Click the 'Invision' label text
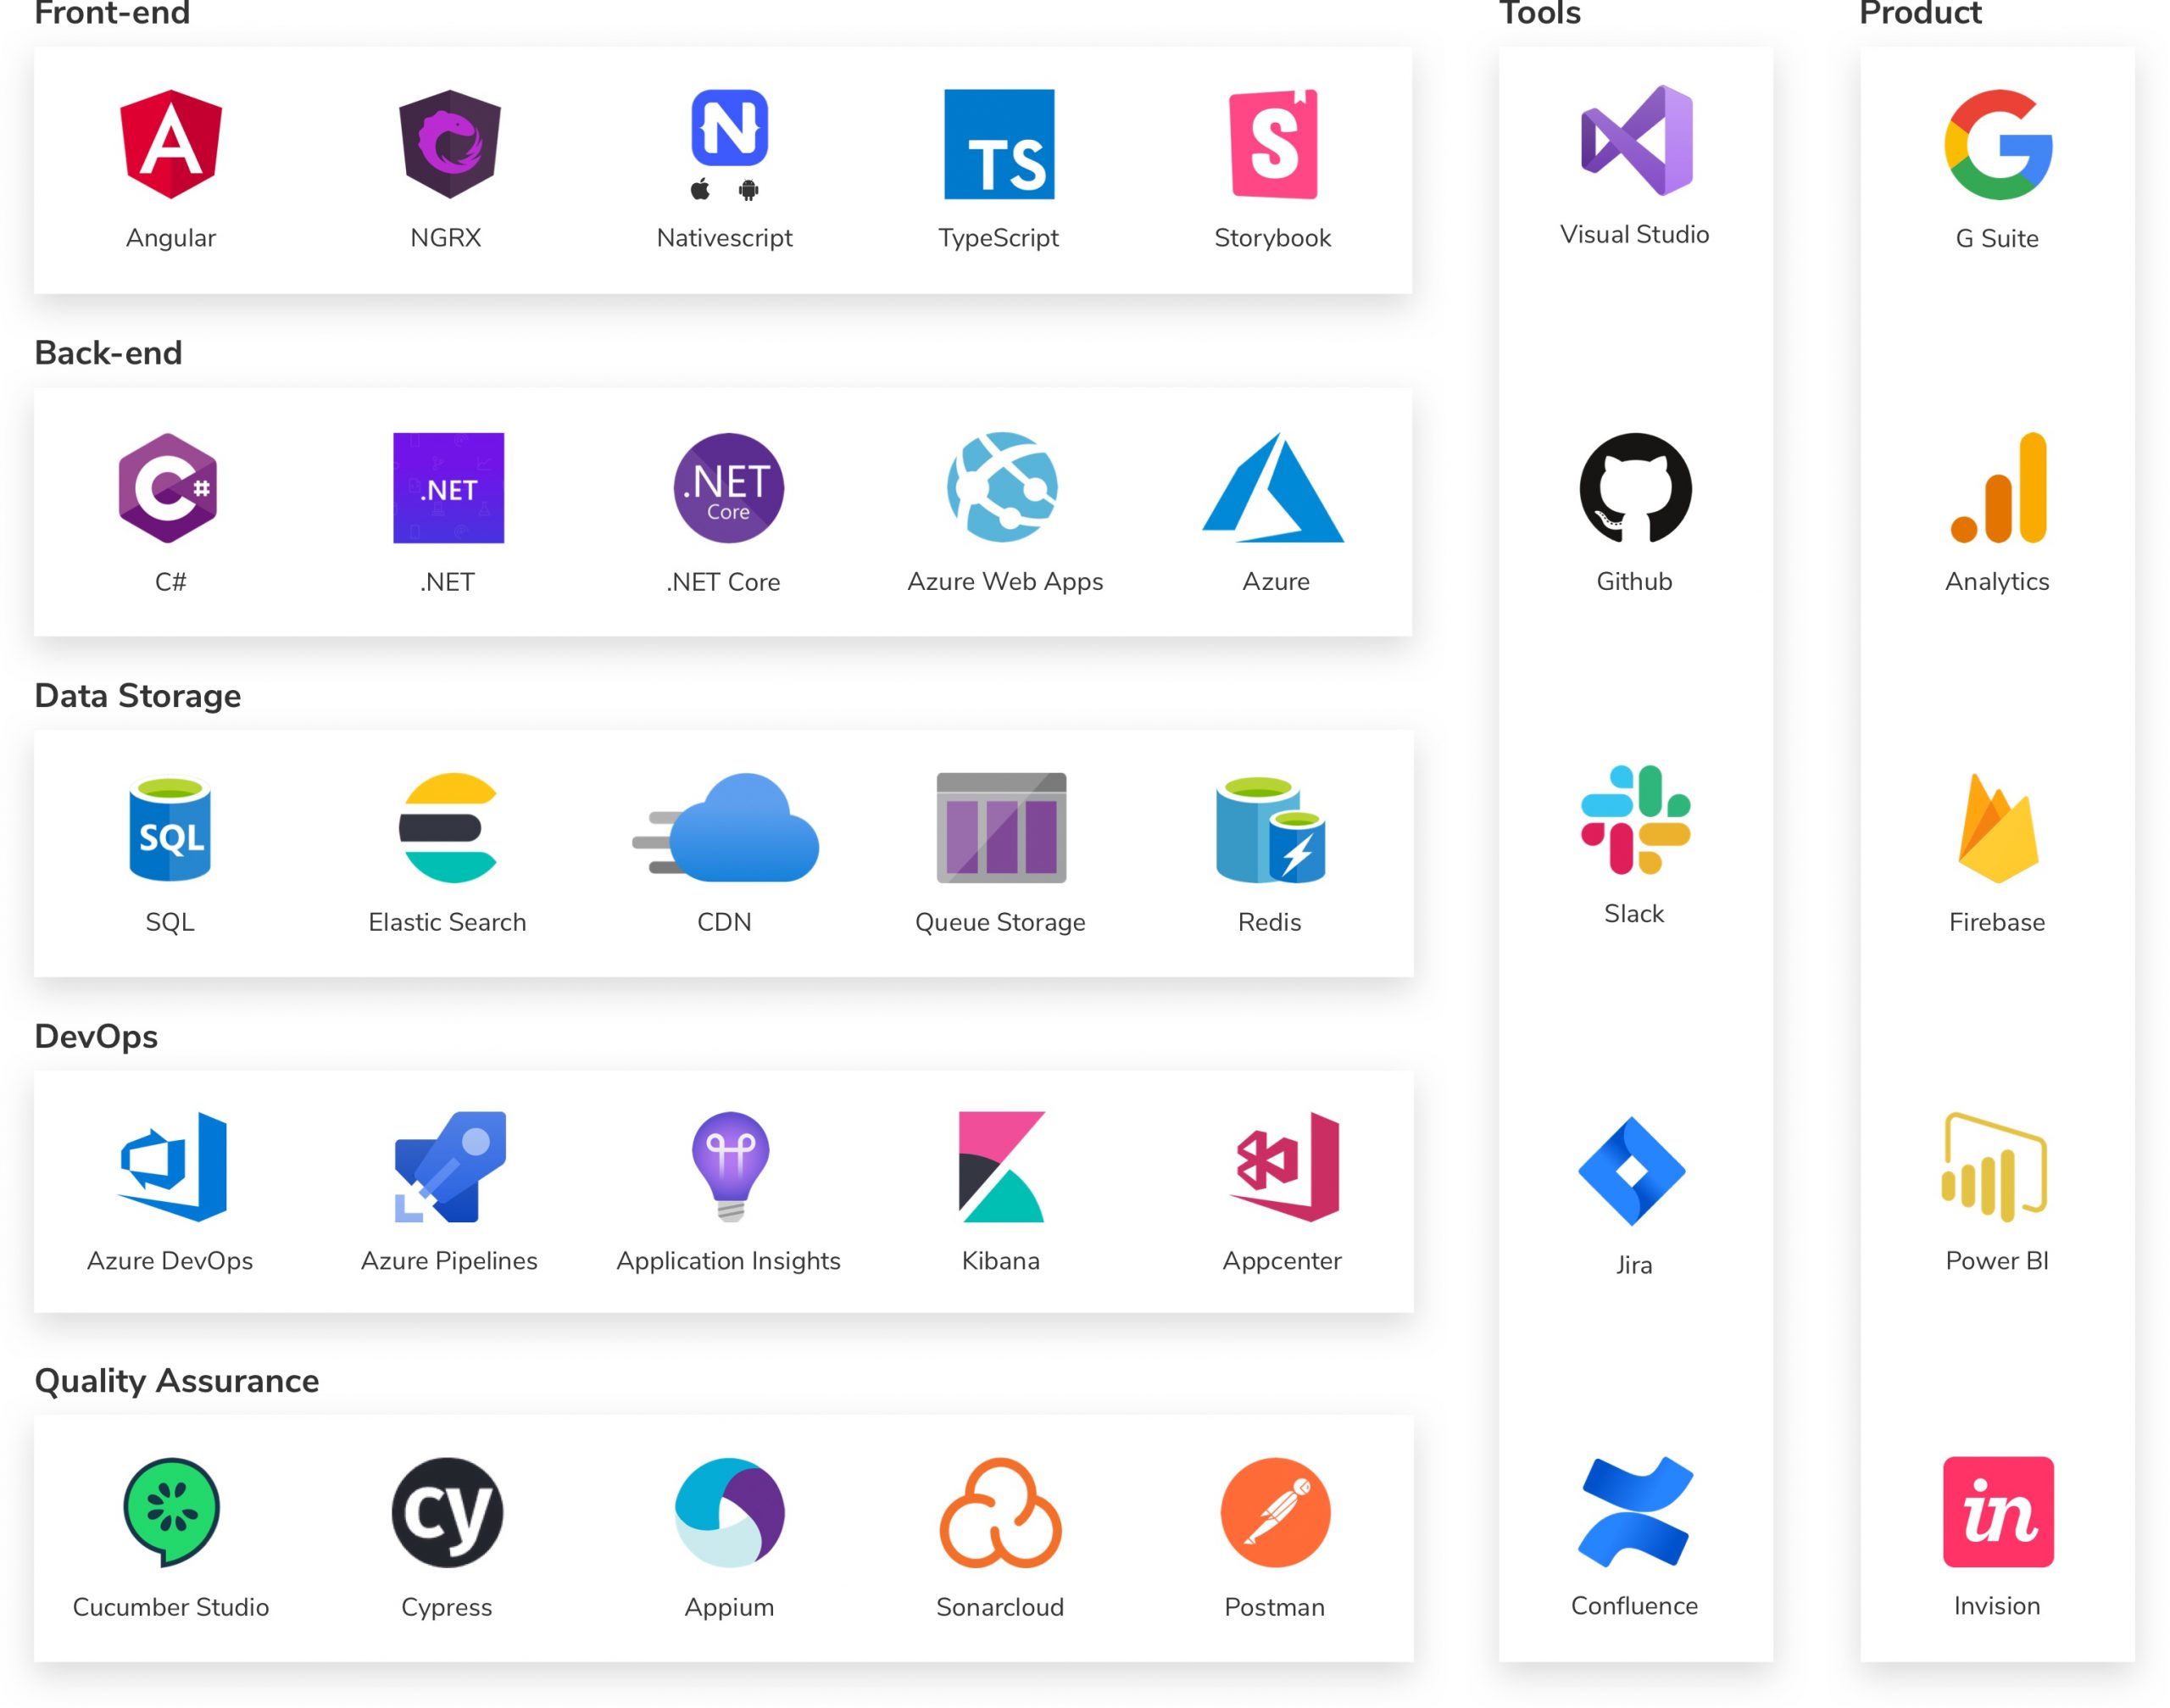The height and width of the screenshot is (1708, 2170). 1997,1606
